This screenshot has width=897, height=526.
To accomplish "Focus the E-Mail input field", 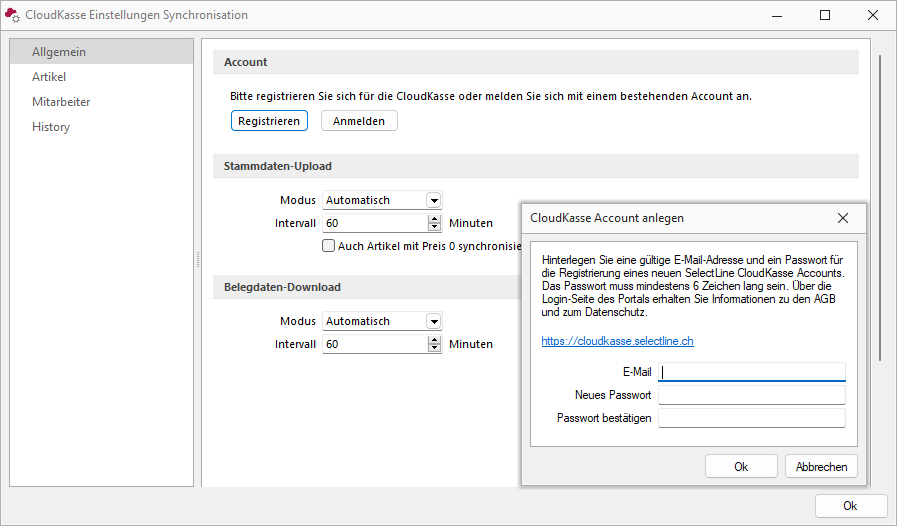I will click(x=752, y=372).
